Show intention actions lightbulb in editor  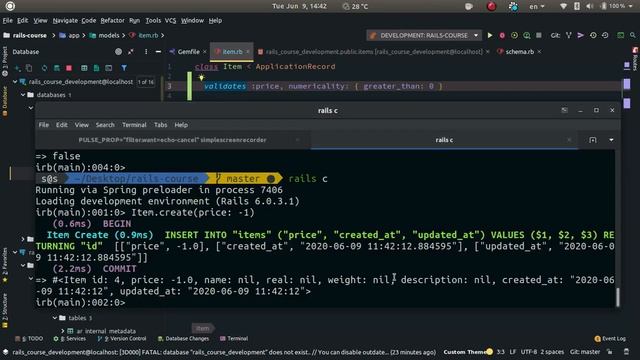(201, 78)
